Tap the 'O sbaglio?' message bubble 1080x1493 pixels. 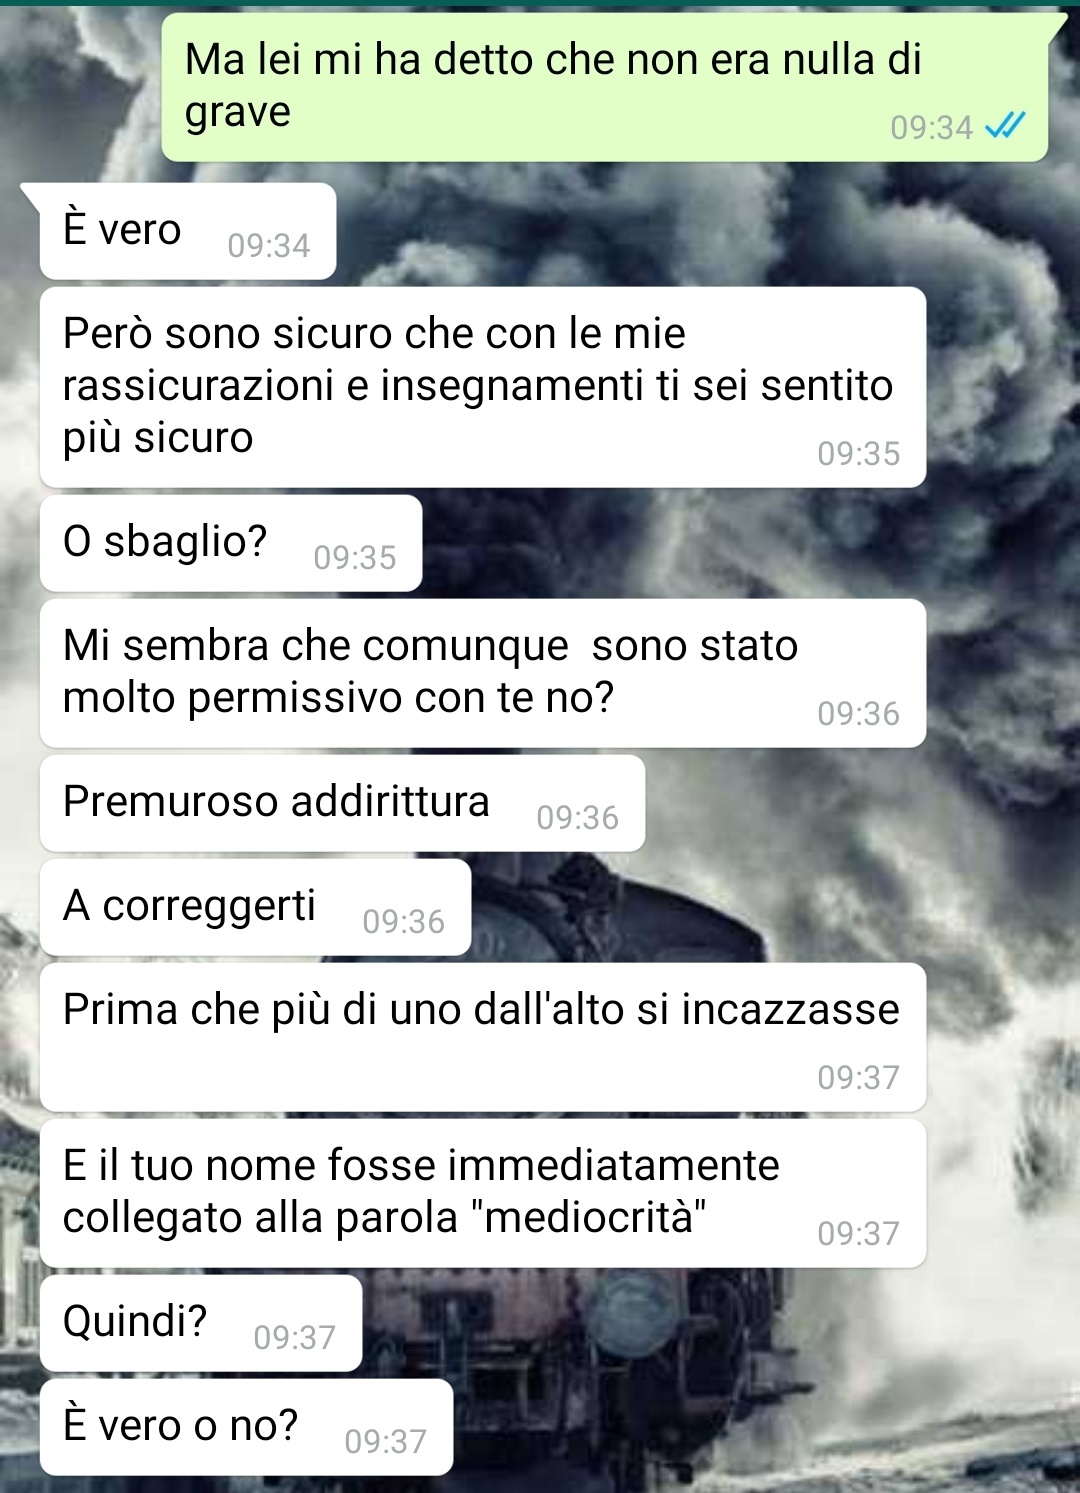point(231,543)
